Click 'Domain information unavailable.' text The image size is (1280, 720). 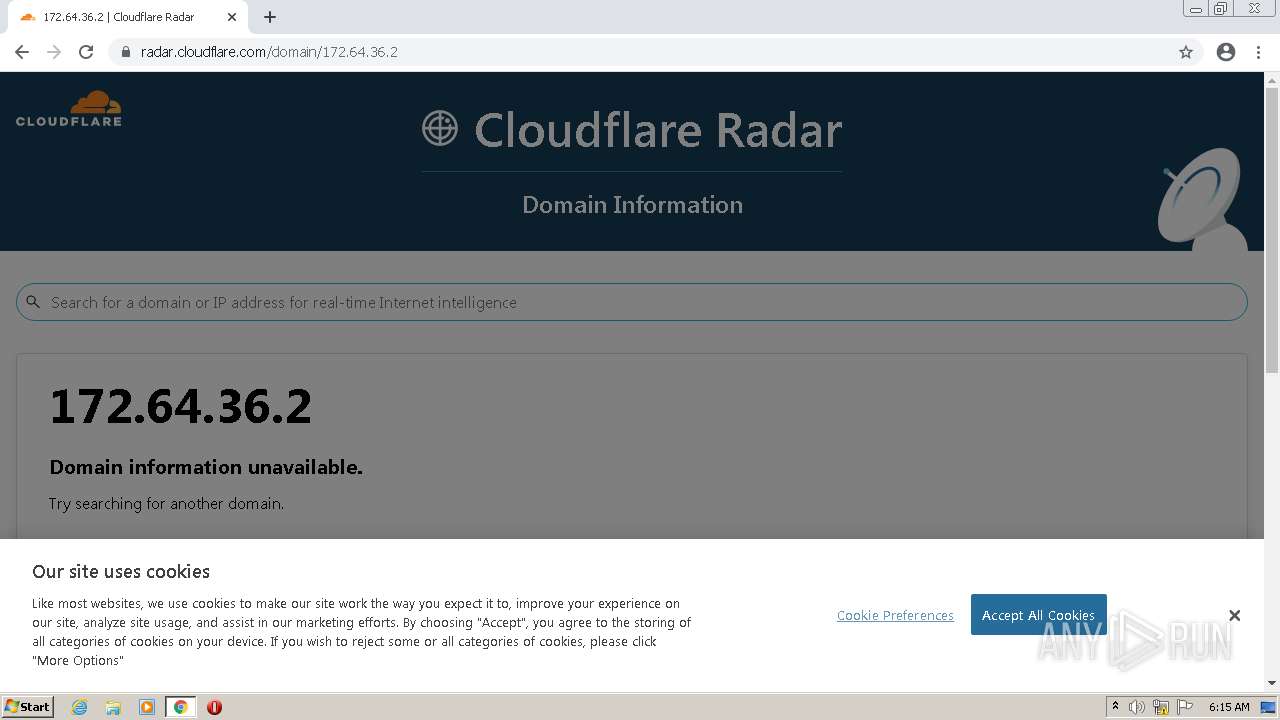pyautogui.click(x=206, y=467)
